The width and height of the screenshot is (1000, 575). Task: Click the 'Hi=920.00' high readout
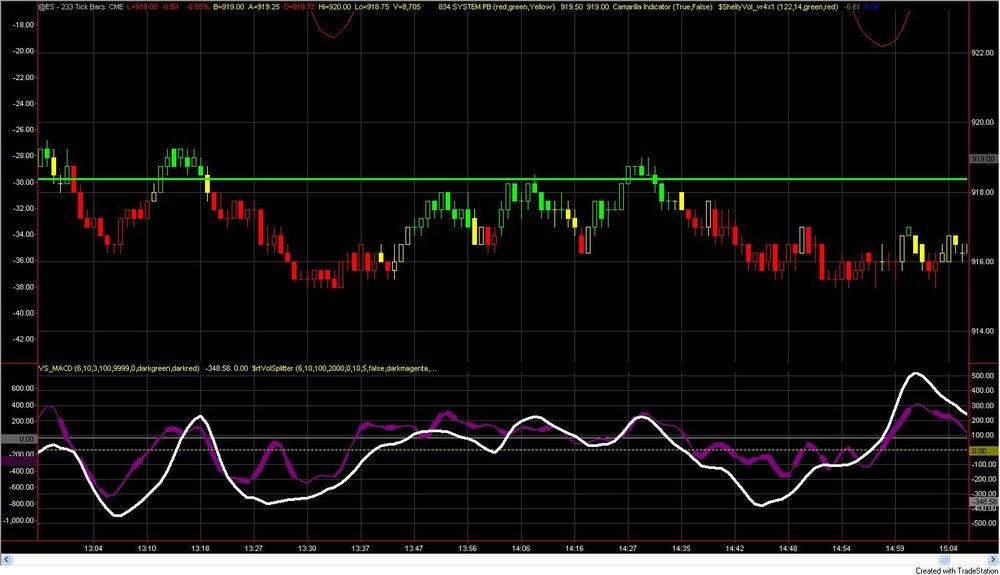pyautogui.click(x=335, y=7)
